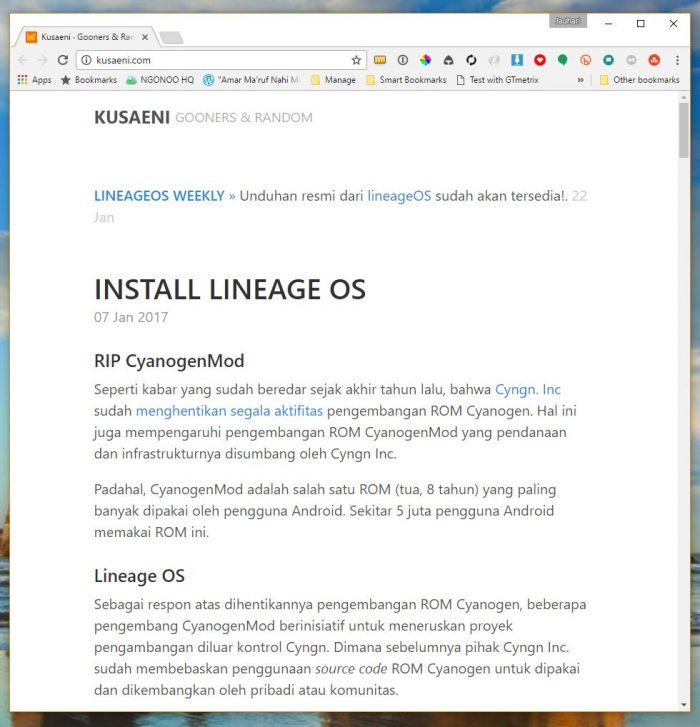Image resolution: width=700 pixels, height=727 pixels.
Task: Click the browser back arrow
Action: click(23, 60)
